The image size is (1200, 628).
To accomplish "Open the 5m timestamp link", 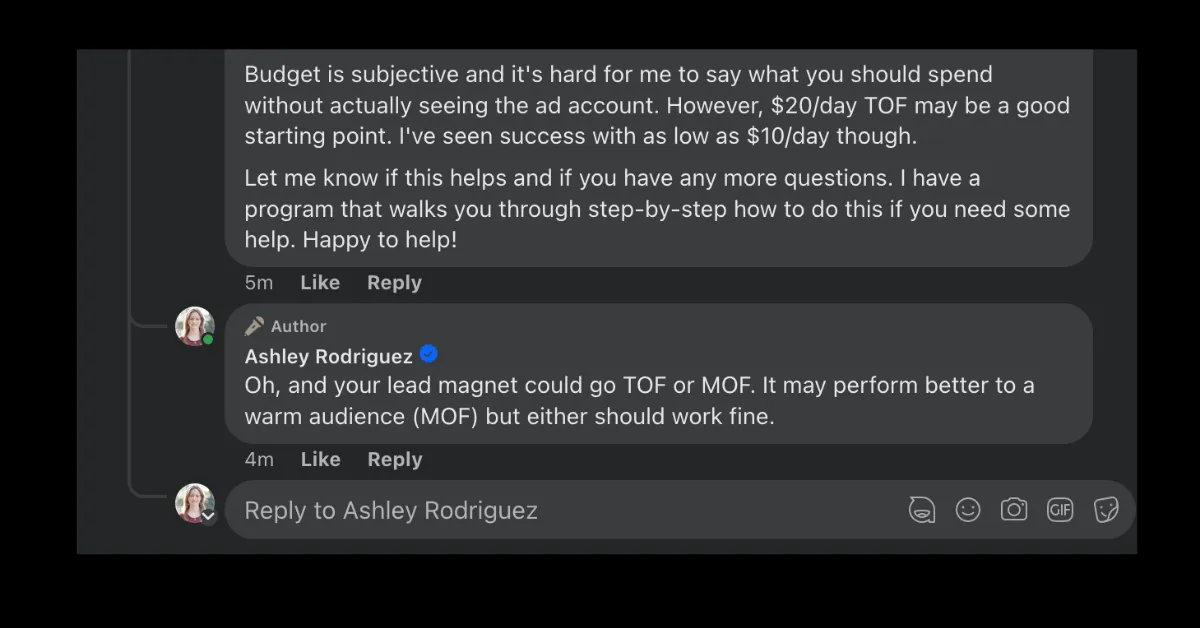I will (259, 283).
